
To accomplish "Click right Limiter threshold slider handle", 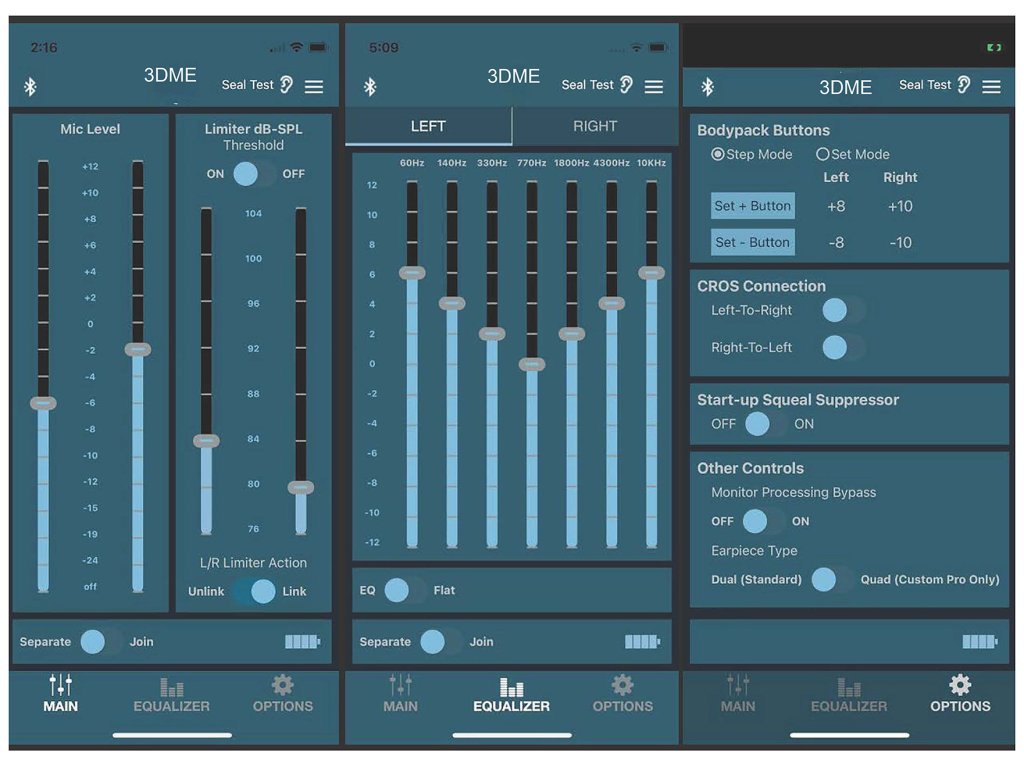I will tap(301, 487).
